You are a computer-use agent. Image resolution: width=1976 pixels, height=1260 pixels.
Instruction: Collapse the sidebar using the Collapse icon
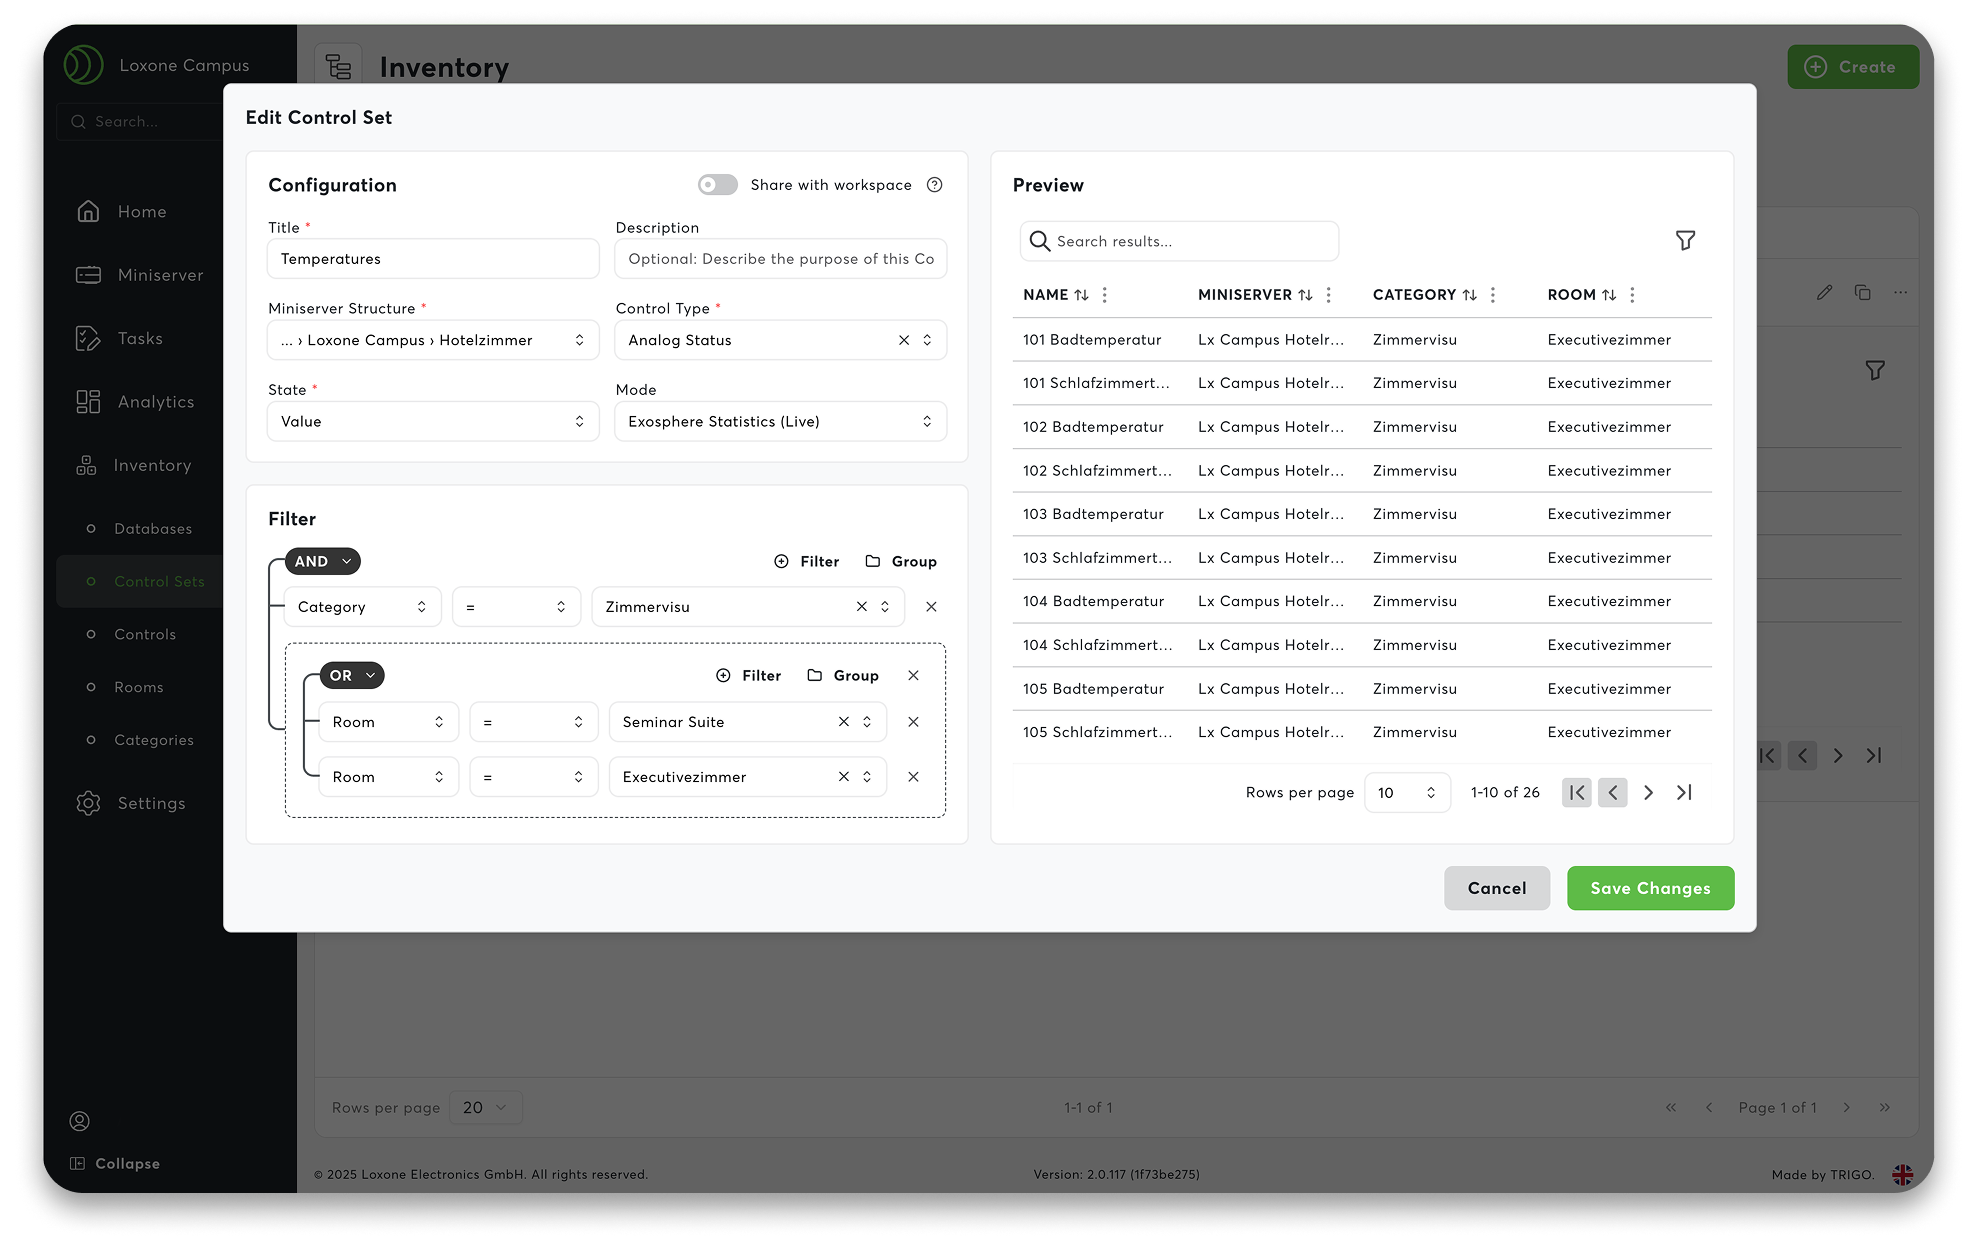point(76,1163)
